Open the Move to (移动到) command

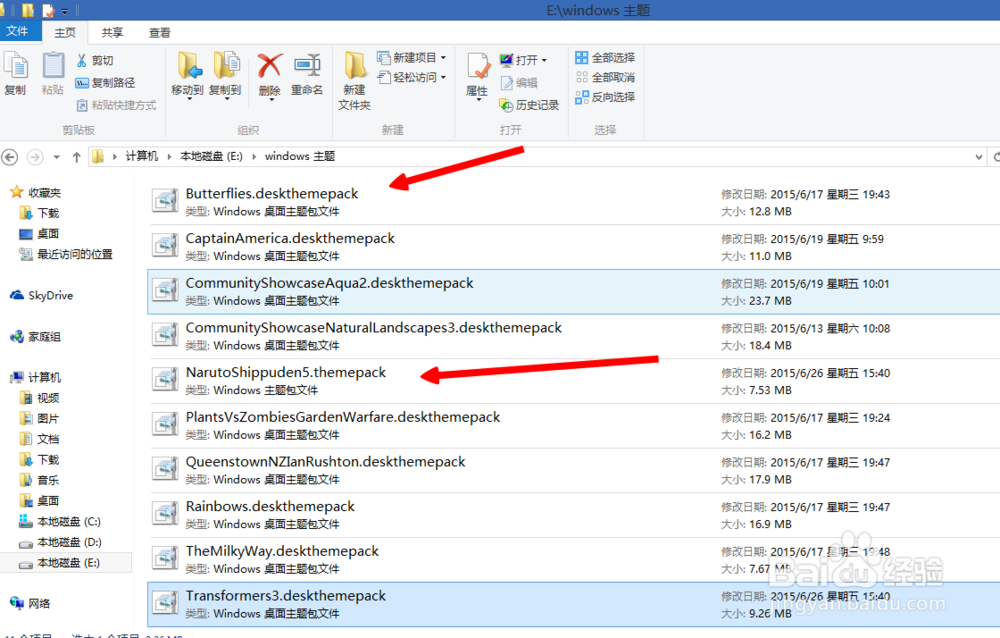(x=188, y=74)
